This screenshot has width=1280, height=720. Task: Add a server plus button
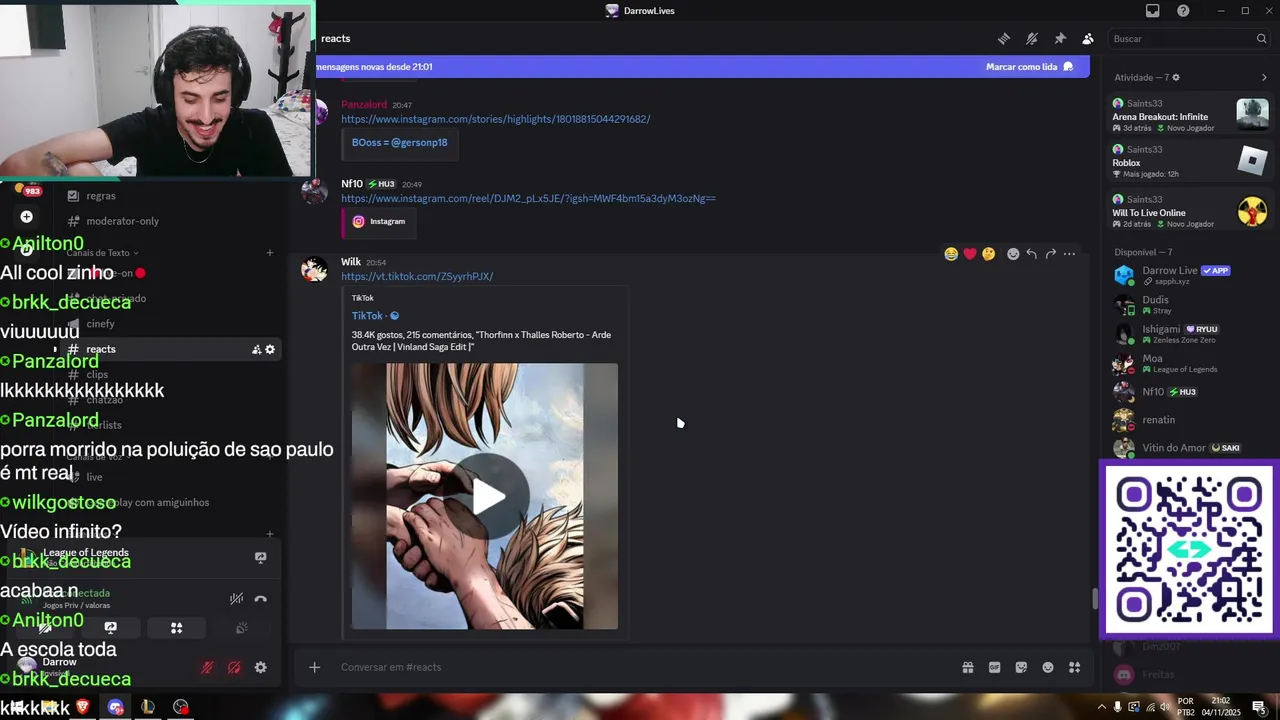point(27,217)
